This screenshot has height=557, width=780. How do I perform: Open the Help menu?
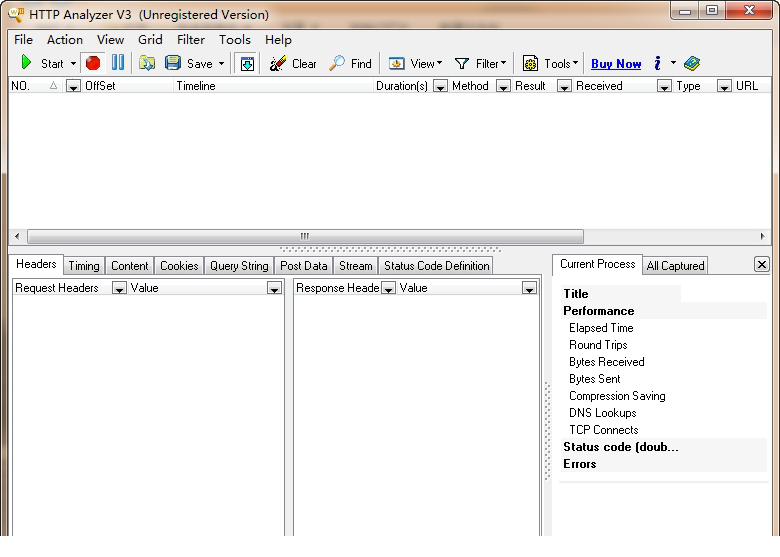click(278, 40)
